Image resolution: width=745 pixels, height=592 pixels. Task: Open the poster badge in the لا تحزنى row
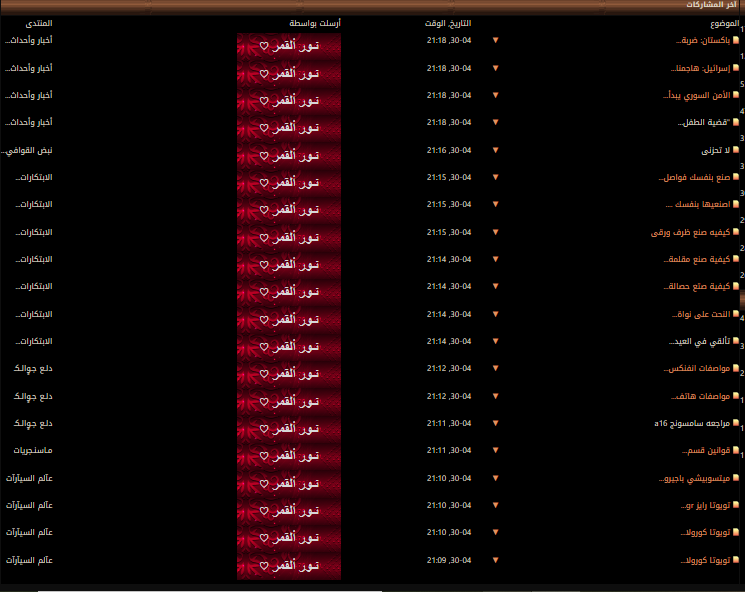click(289, 156)
